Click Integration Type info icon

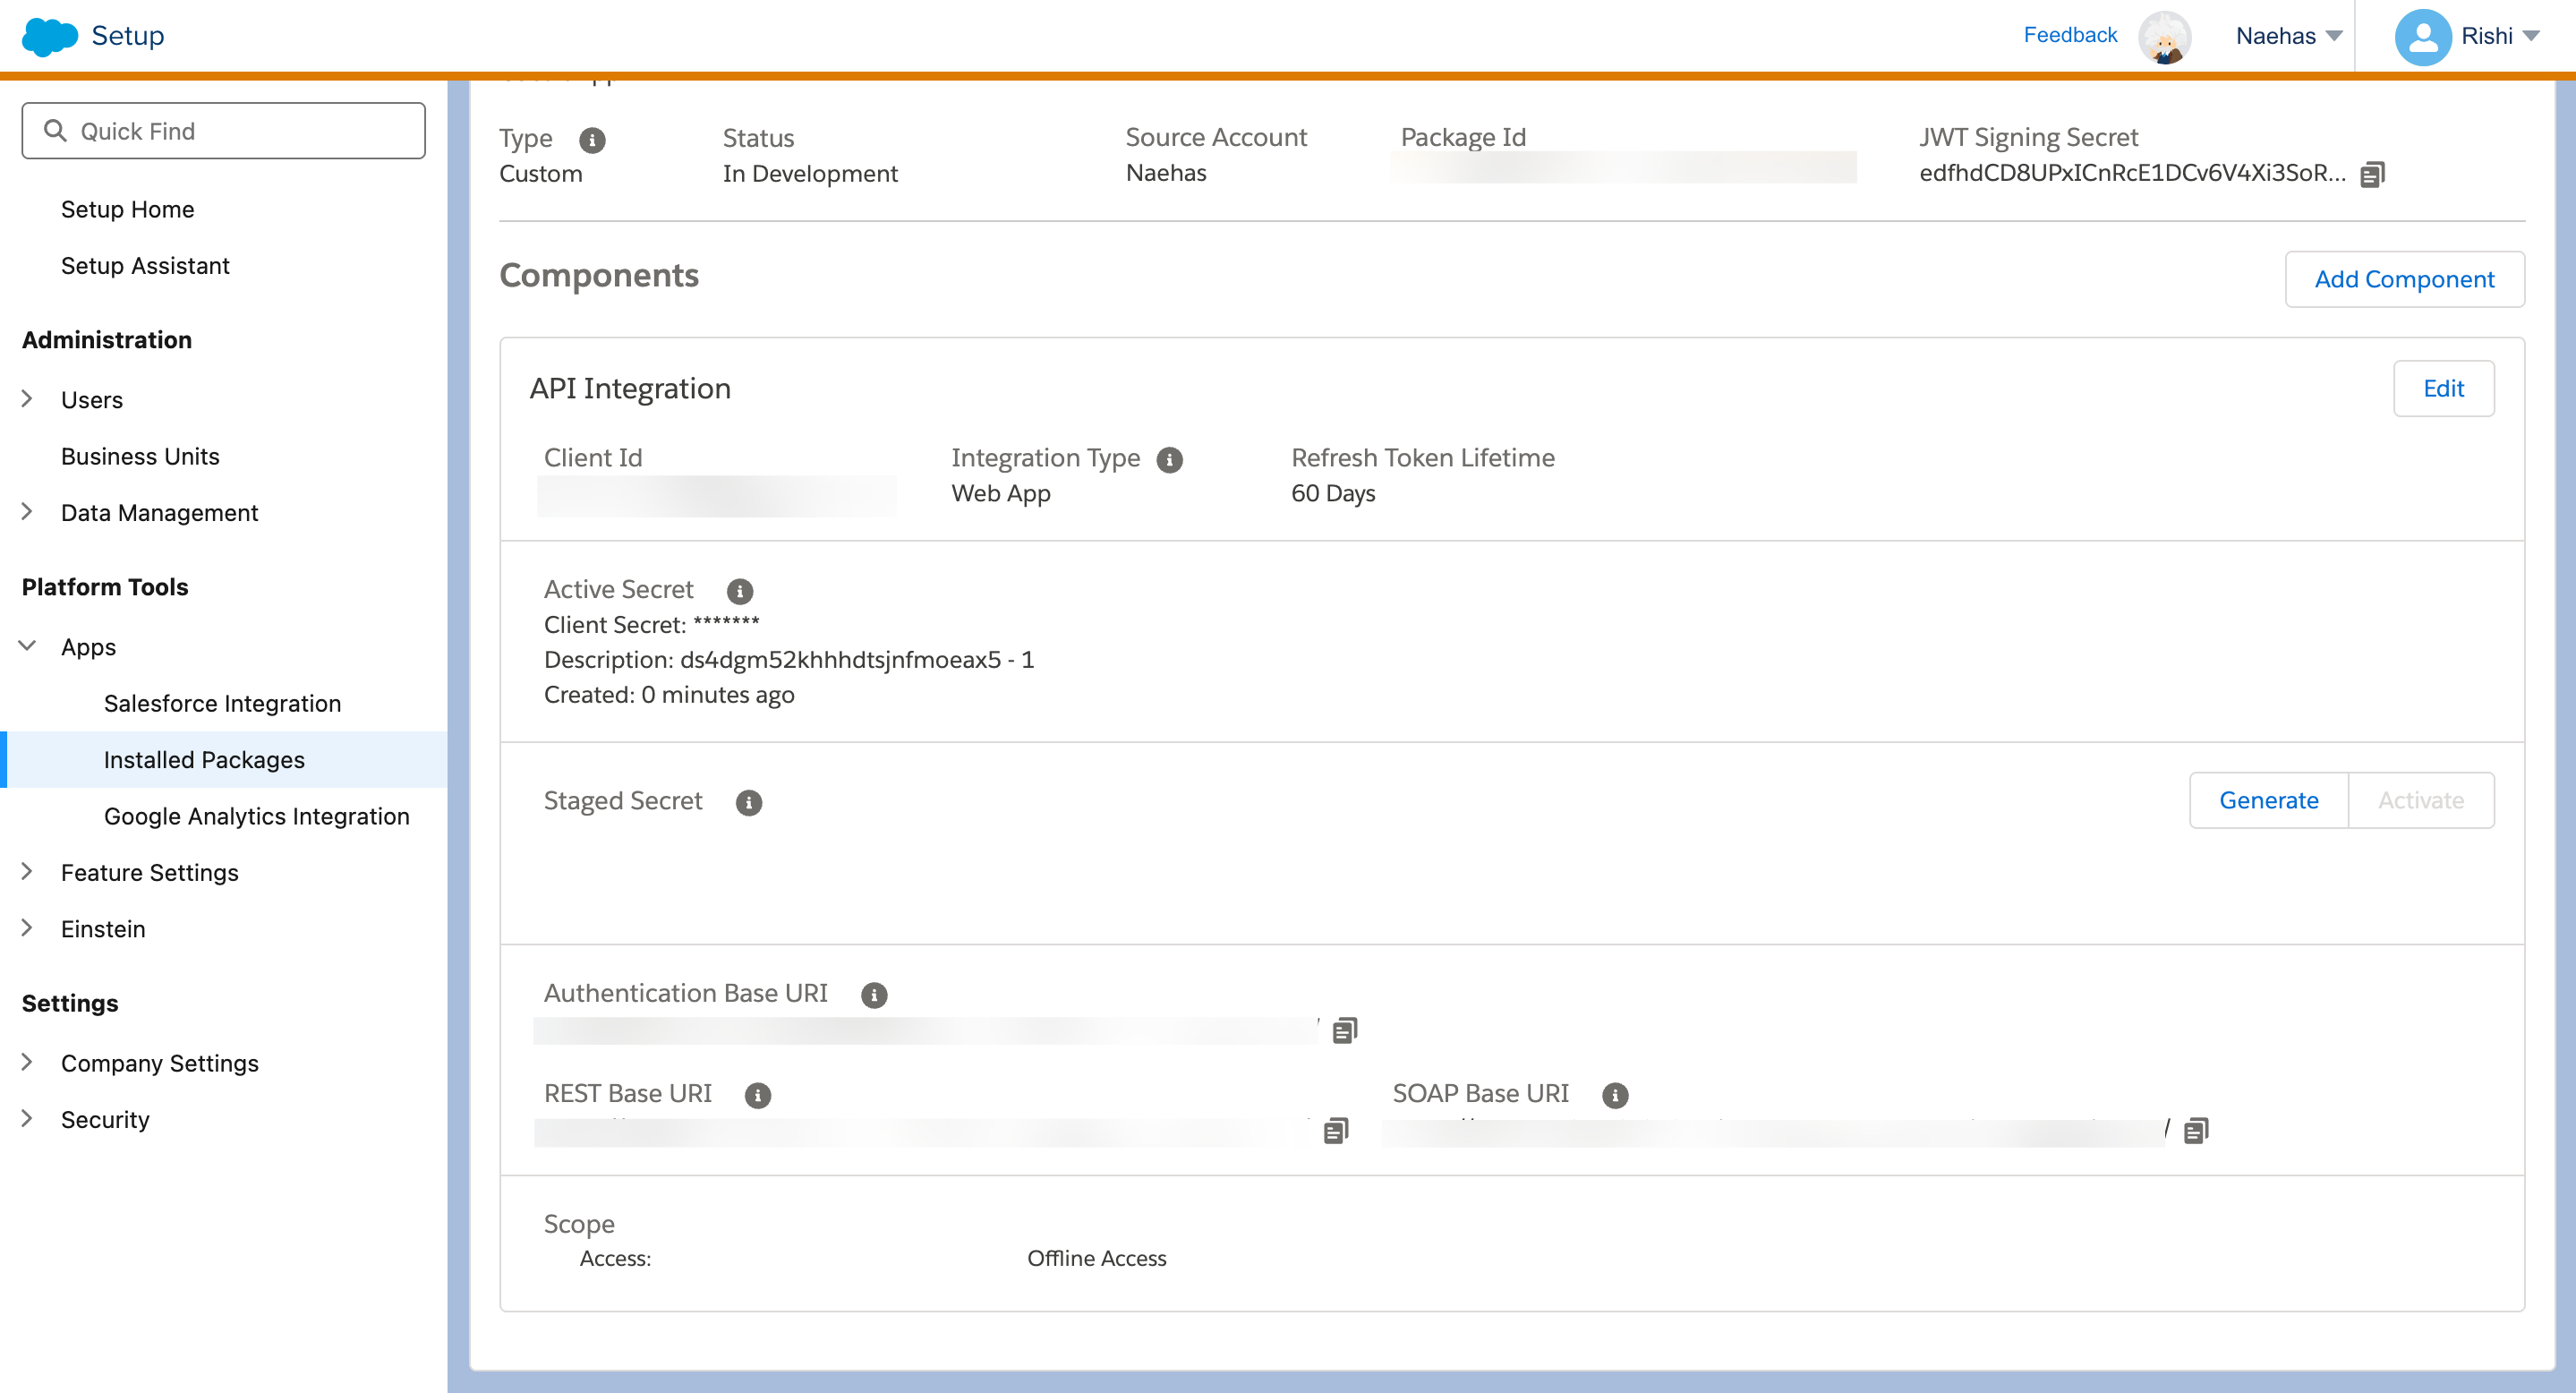pos(1169,459)
